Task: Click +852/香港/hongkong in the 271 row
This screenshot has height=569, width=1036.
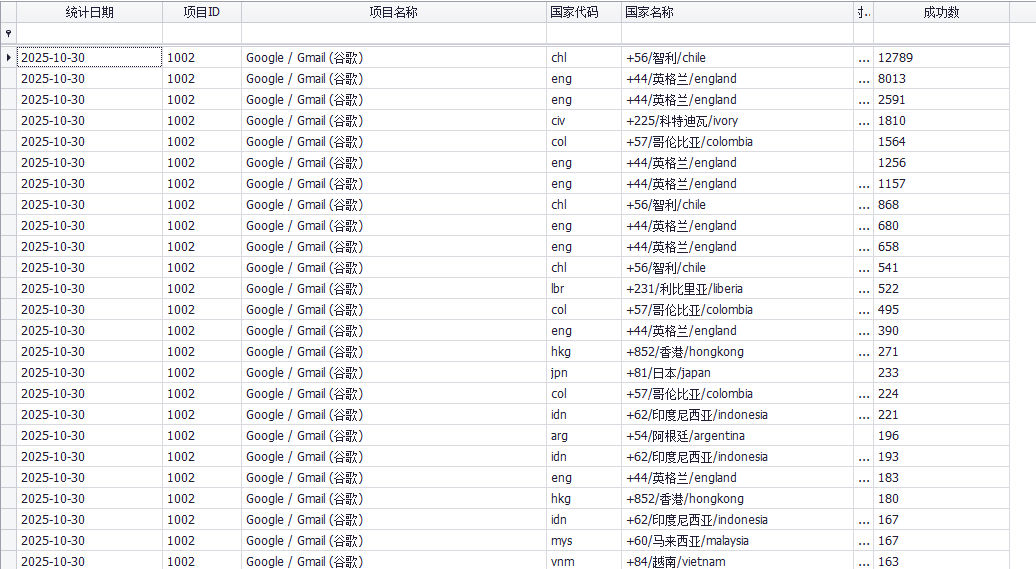Action: tap(737, 352)
